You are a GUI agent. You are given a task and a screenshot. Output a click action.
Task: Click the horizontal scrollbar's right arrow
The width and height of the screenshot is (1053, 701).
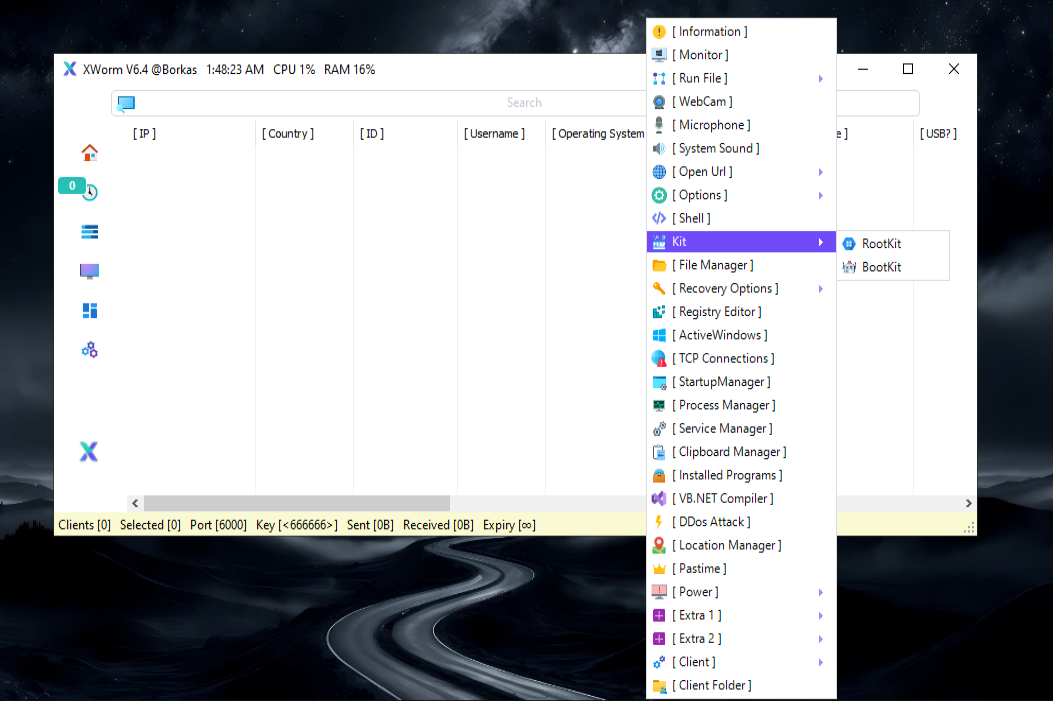click(968, 503)
